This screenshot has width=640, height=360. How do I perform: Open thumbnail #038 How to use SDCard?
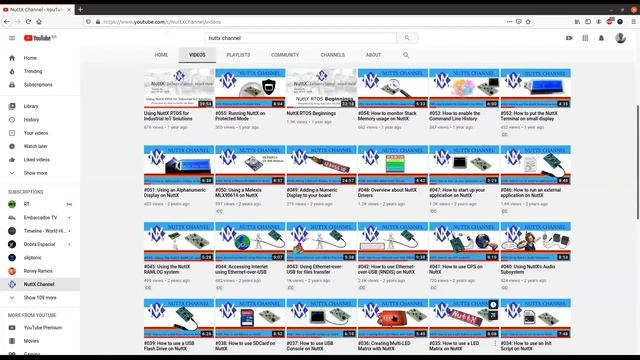click(x=250, y=318)
